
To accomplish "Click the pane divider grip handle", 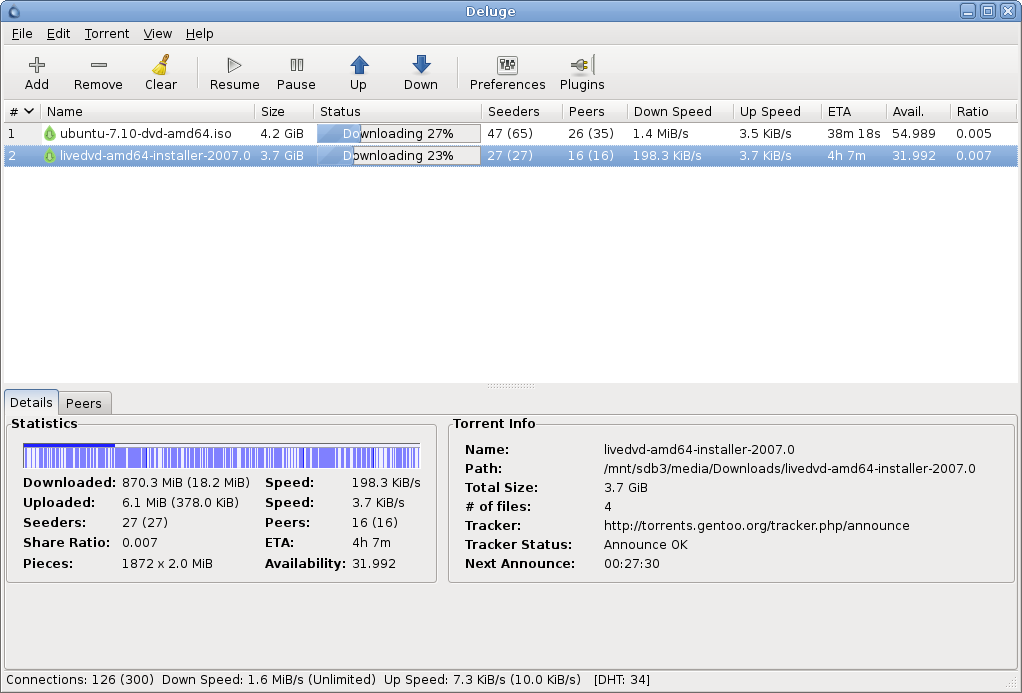I will coord(510,386).
